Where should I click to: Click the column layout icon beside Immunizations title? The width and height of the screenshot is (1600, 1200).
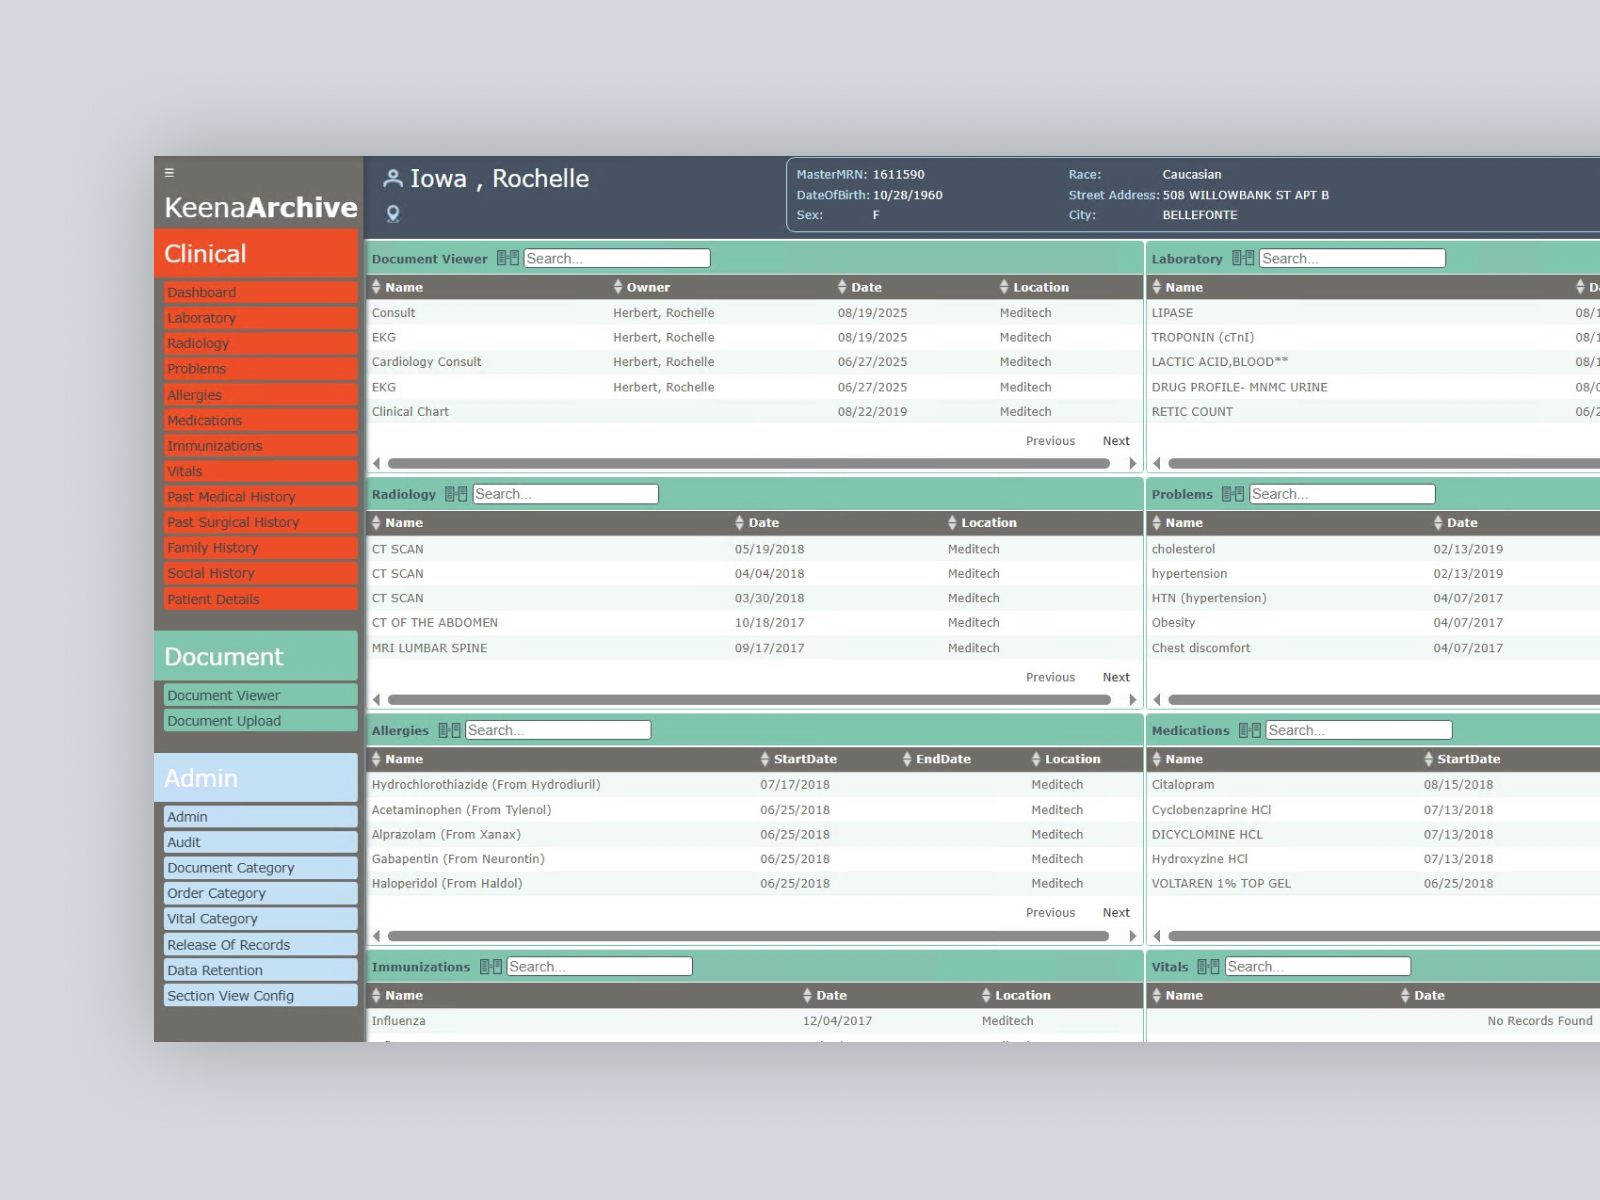[x=491, y=967]
